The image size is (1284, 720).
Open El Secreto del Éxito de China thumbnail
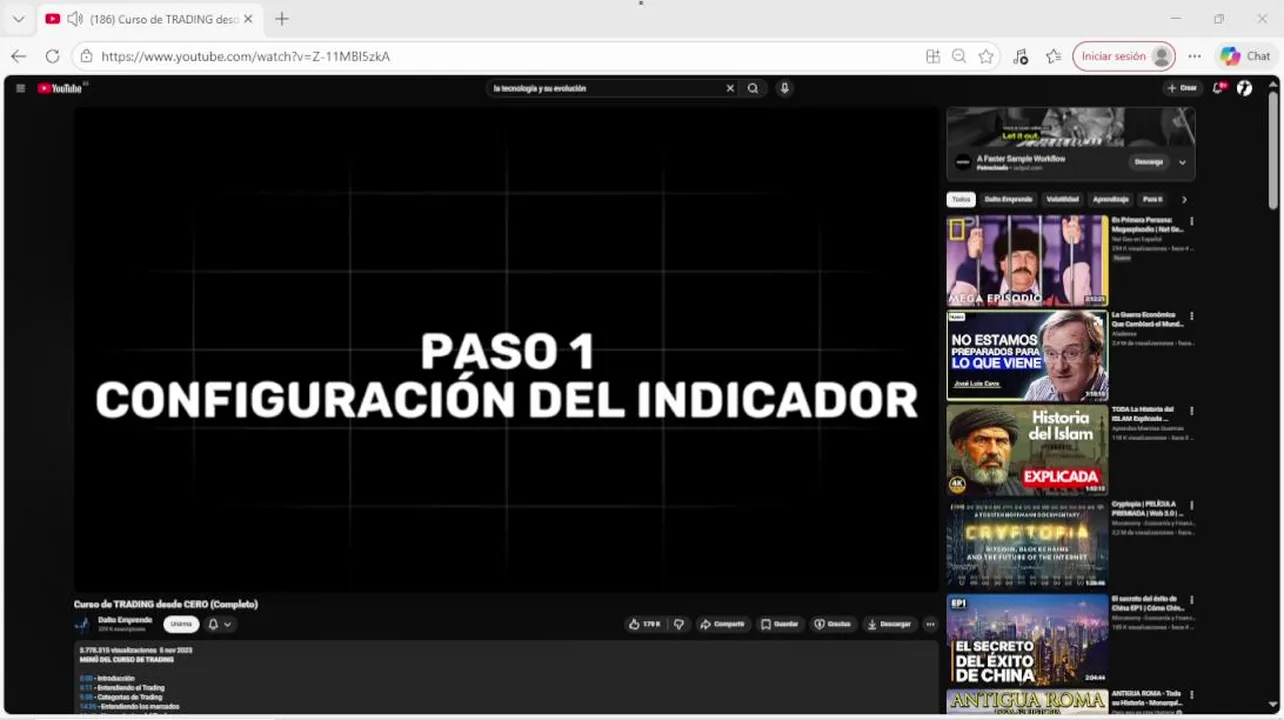click(x=1027, y=640)
